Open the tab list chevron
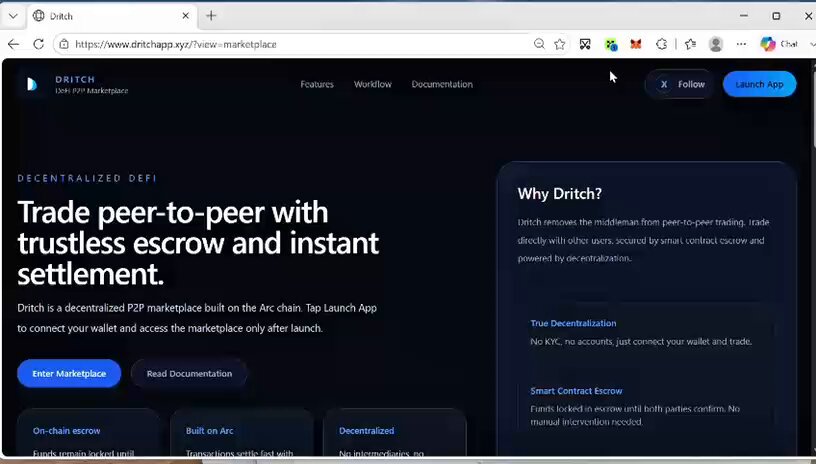 pos(13,16)
